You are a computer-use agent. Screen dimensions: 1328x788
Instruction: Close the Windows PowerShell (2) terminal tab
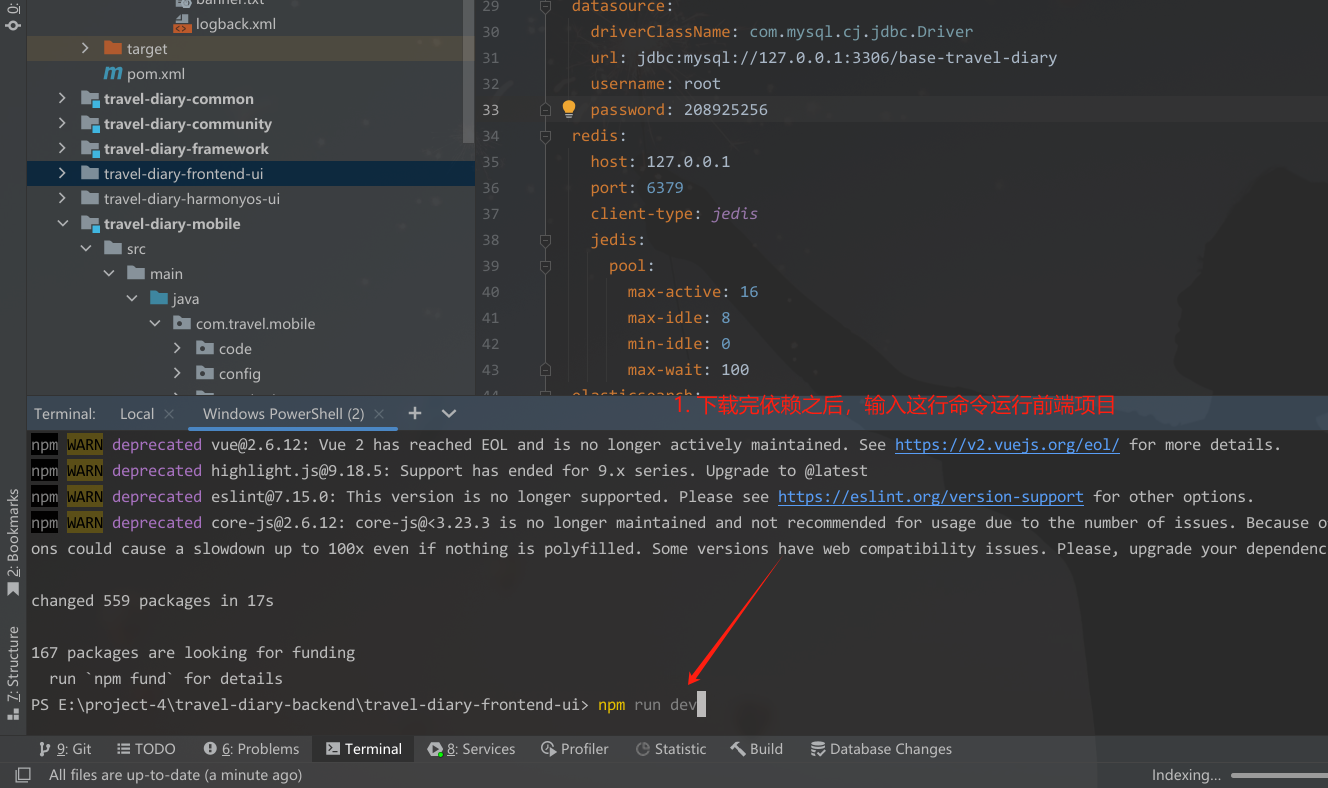pos(381,414)
